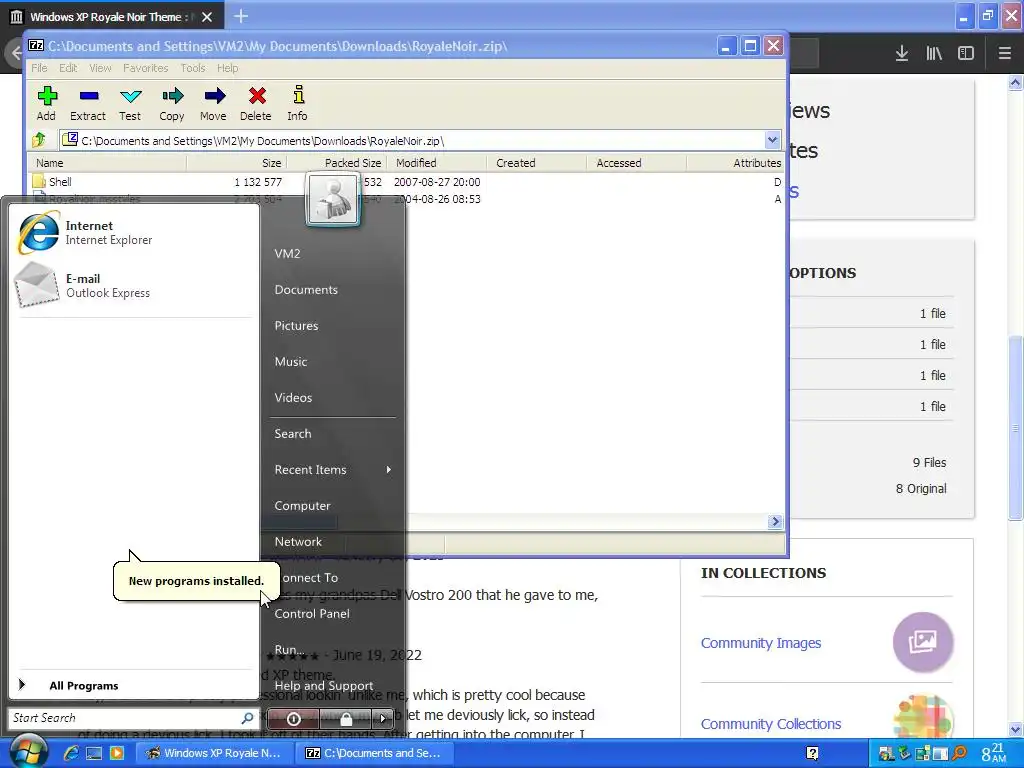This screenshot has height=768, width=1024.
Task: Click the Move toolbar icon
Action: coord(214,103)
